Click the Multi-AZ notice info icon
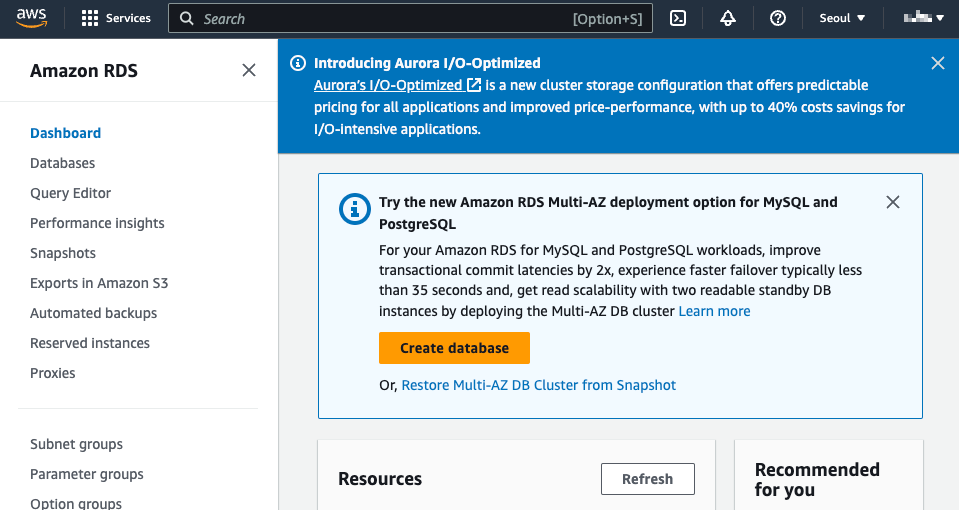The image size is (959, 510). (x=355, y=209)
